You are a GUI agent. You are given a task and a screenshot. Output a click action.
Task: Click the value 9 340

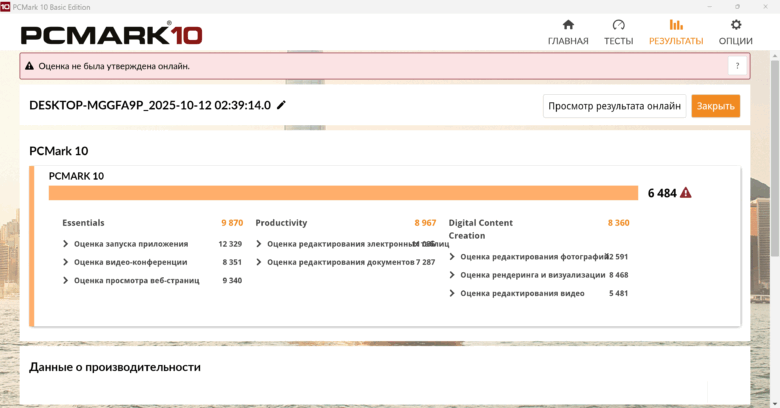click(x=232, y=281)
